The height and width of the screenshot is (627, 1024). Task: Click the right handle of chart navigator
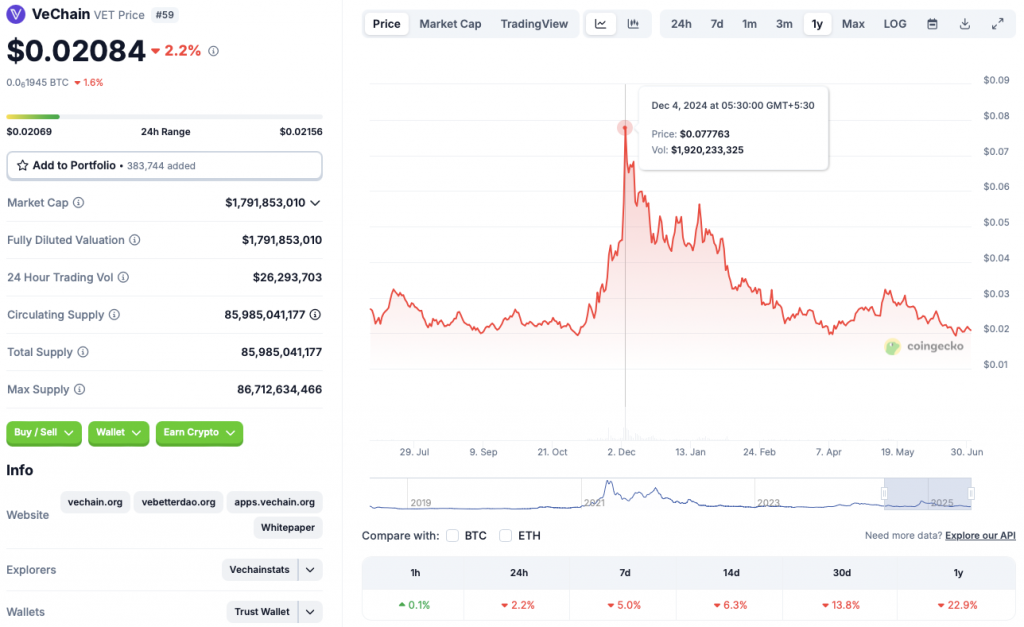(x=971, y=493)
